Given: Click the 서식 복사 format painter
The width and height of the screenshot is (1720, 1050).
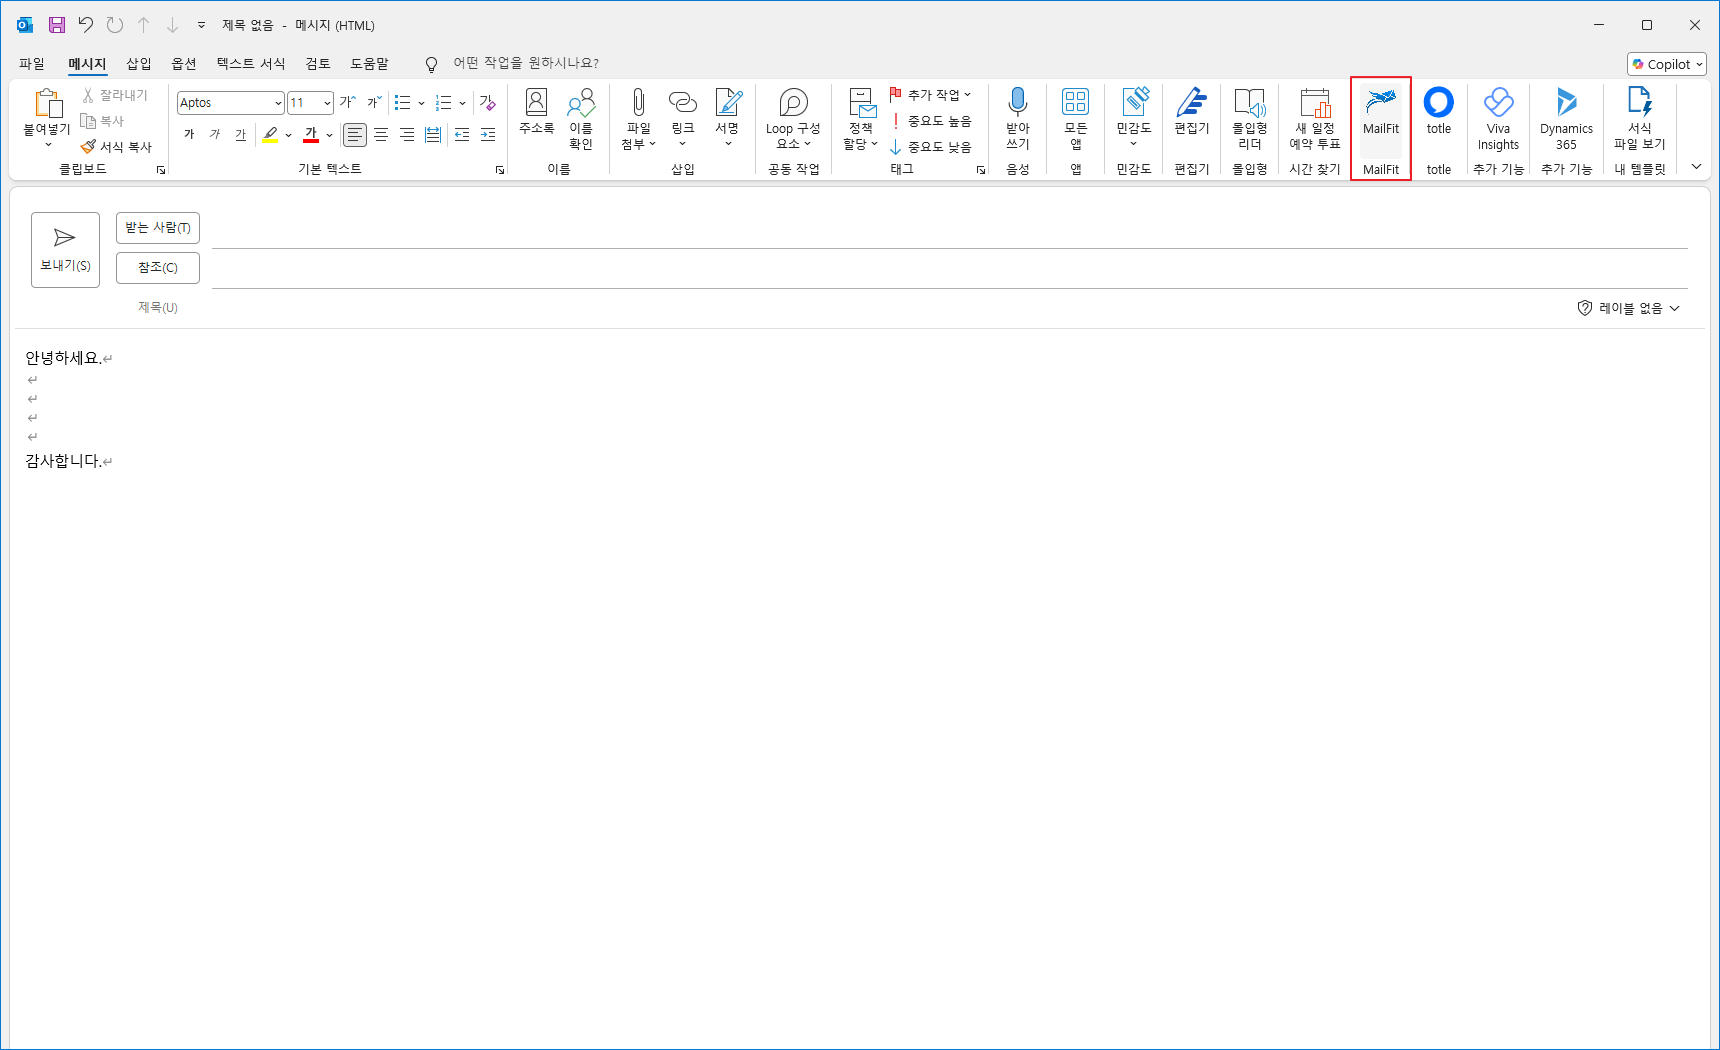Looking at the screenshot, I should 117,147.
